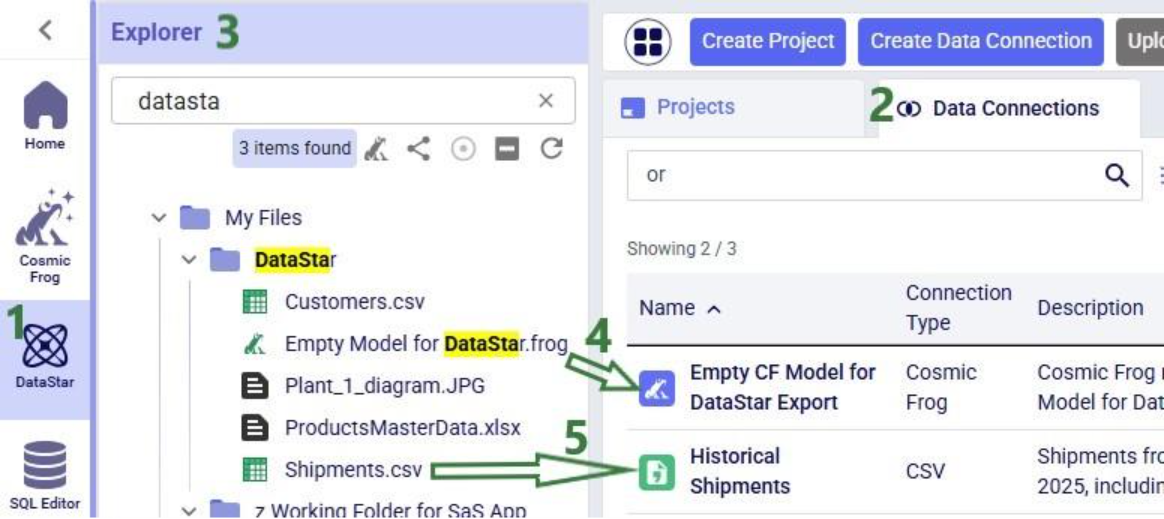1164x519 pixels.
Task: Refresh the Explorer file list
Action: [551, 149]
